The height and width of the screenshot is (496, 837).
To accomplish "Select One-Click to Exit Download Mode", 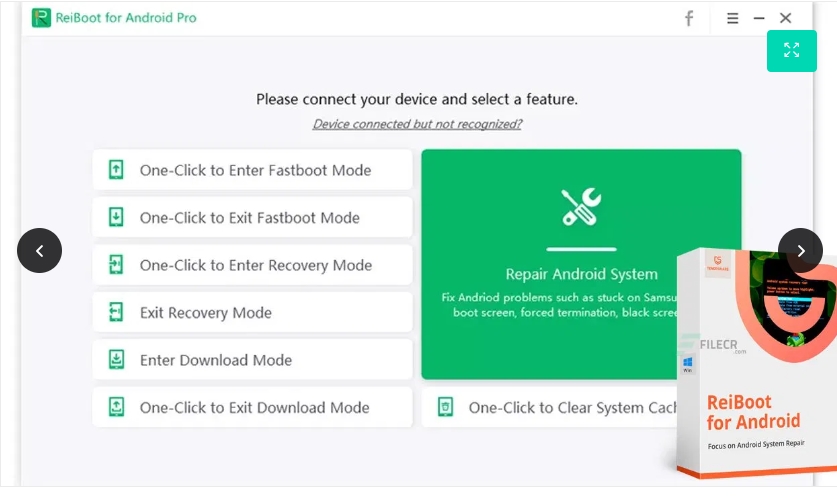I will (252, 407).
